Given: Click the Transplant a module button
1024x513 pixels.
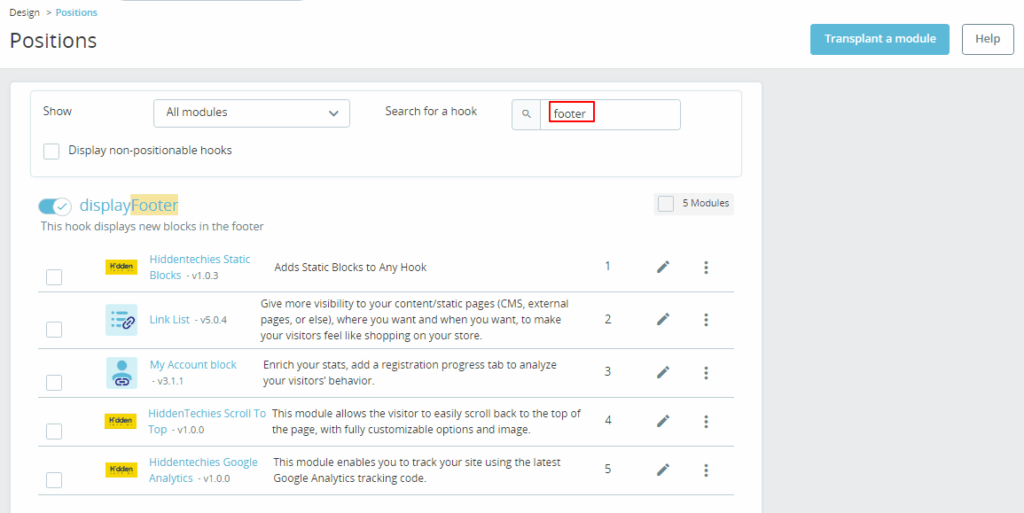Looking at the screenshot, I should click(x=879, y=39).
